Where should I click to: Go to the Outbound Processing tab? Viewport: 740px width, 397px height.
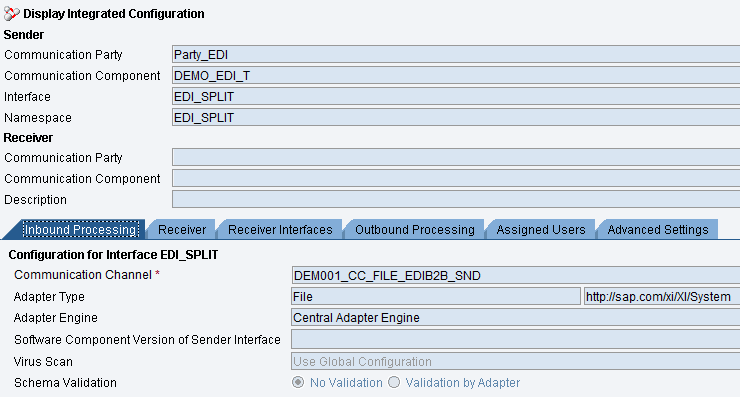414,229
